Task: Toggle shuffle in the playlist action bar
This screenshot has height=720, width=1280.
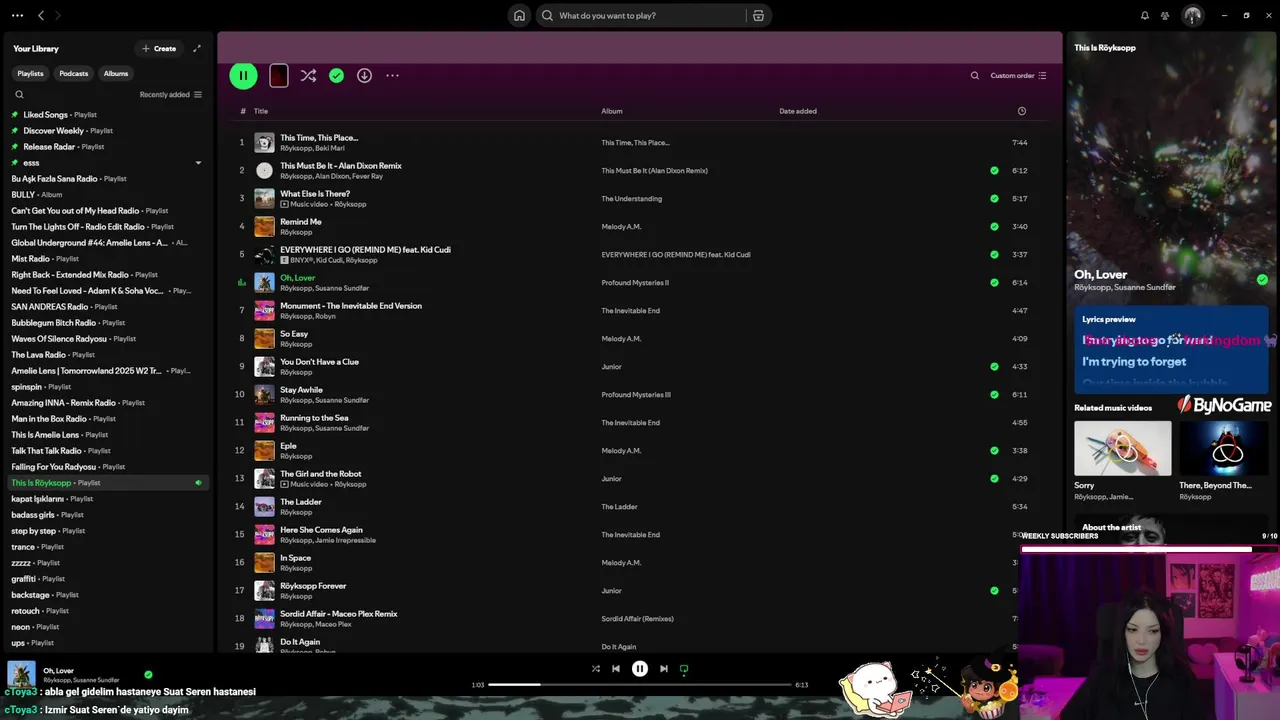Action: click(x=308, y=75)
